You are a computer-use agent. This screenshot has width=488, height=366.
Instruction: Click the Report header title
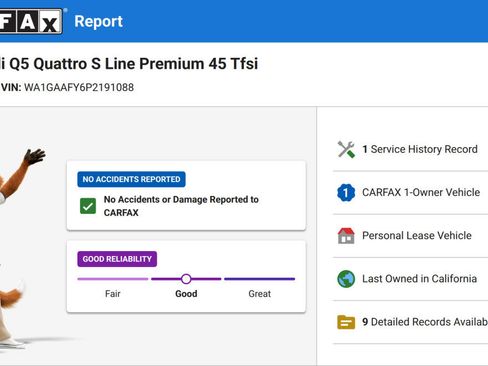pos(98,21)
